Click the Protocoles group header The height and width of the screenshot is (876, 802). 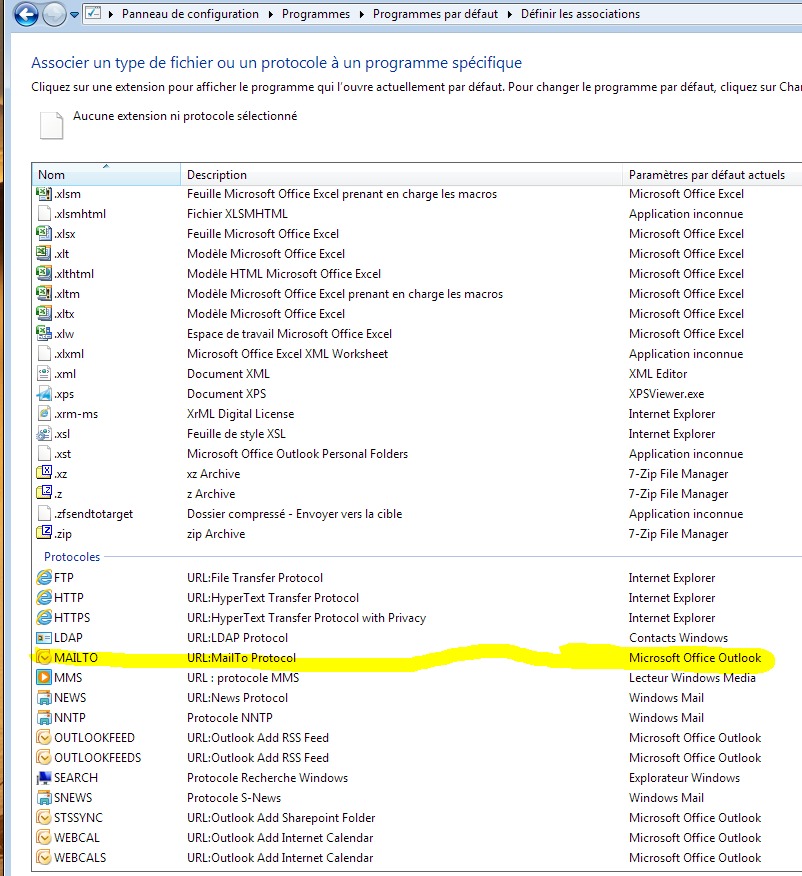(72, 556)
